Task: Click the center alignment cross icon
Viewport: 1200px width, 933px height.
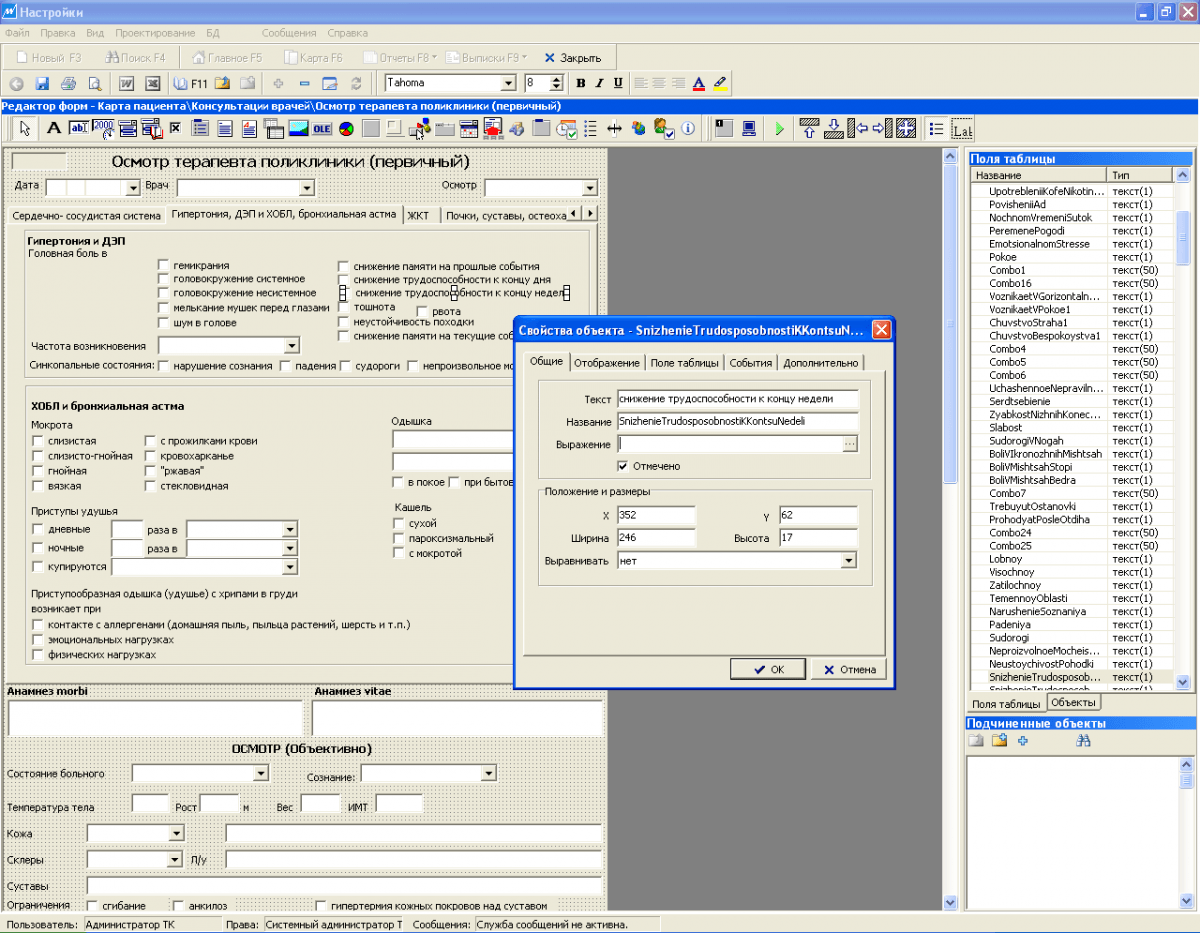Action: coord(906,128)
